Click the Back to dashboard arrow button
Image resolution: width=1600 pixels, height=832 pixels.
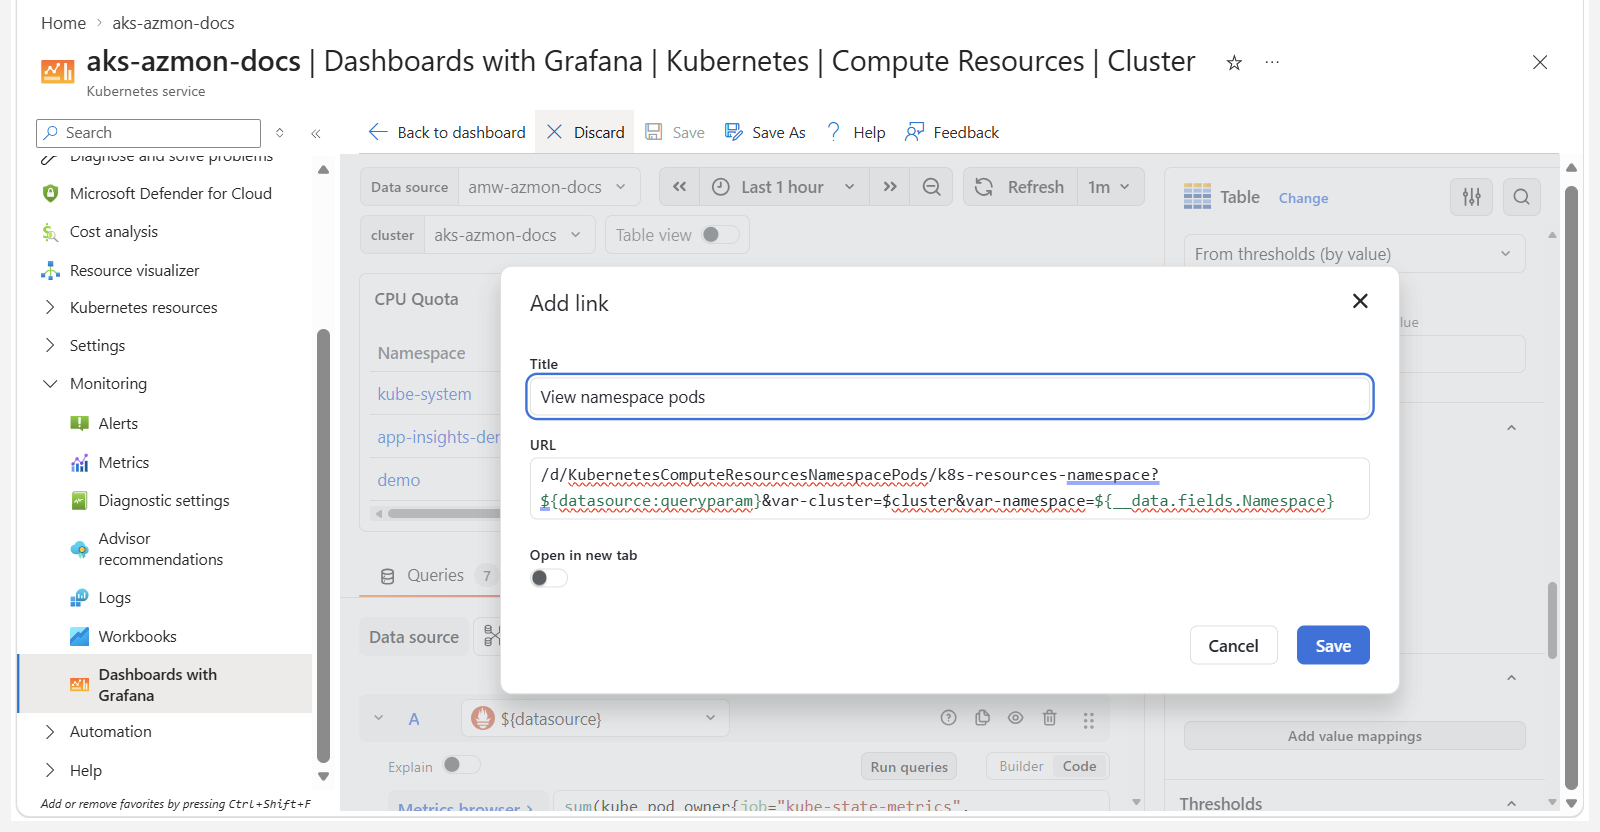[446, 132]
